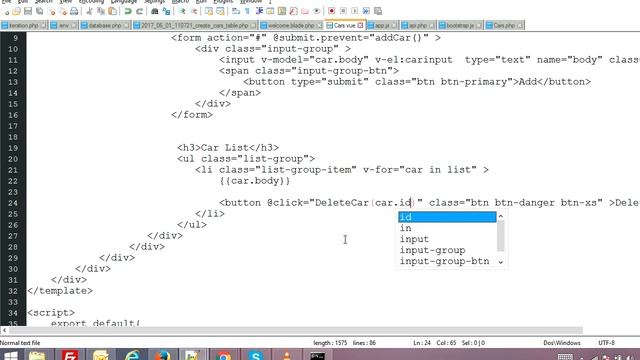This screenshot has height=360, width=640.
Task: Click the Copy toolbar icon
Action: 100,11
